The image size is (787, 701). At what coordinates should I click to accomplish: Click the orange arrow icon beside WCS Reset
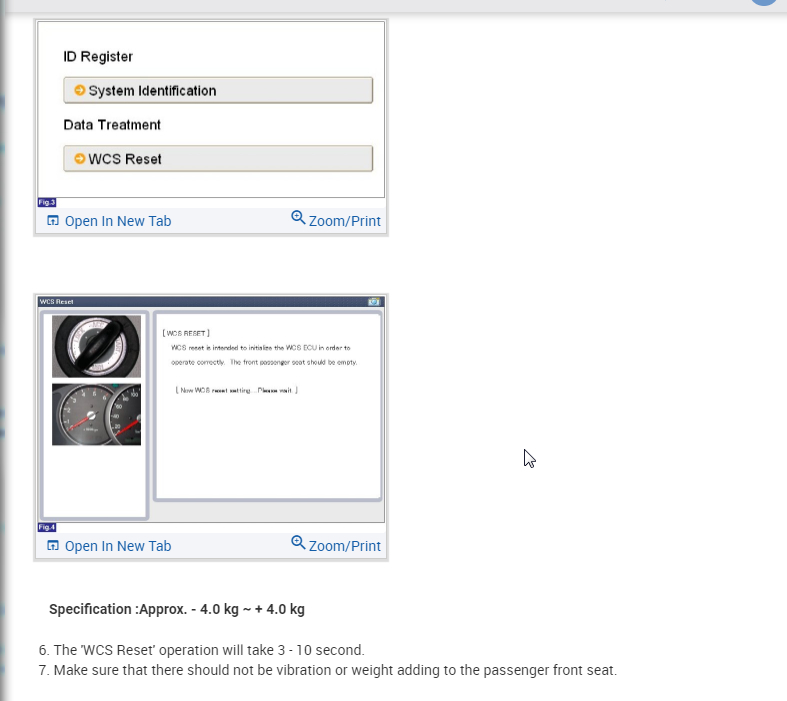pos(79,158)
